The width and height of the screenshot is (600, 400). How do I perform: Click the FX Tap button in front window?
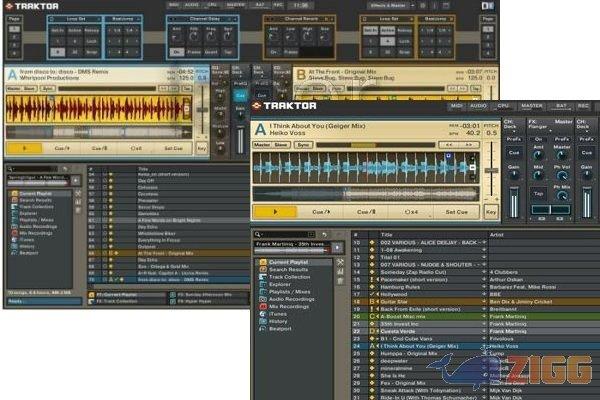click(538, 194)
